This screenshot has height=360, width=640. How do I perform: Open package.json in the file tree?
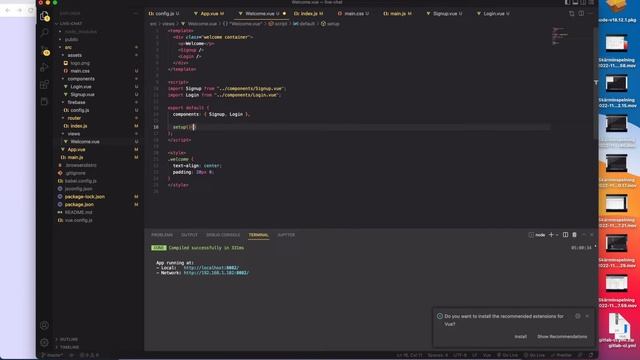coord(79,204)
